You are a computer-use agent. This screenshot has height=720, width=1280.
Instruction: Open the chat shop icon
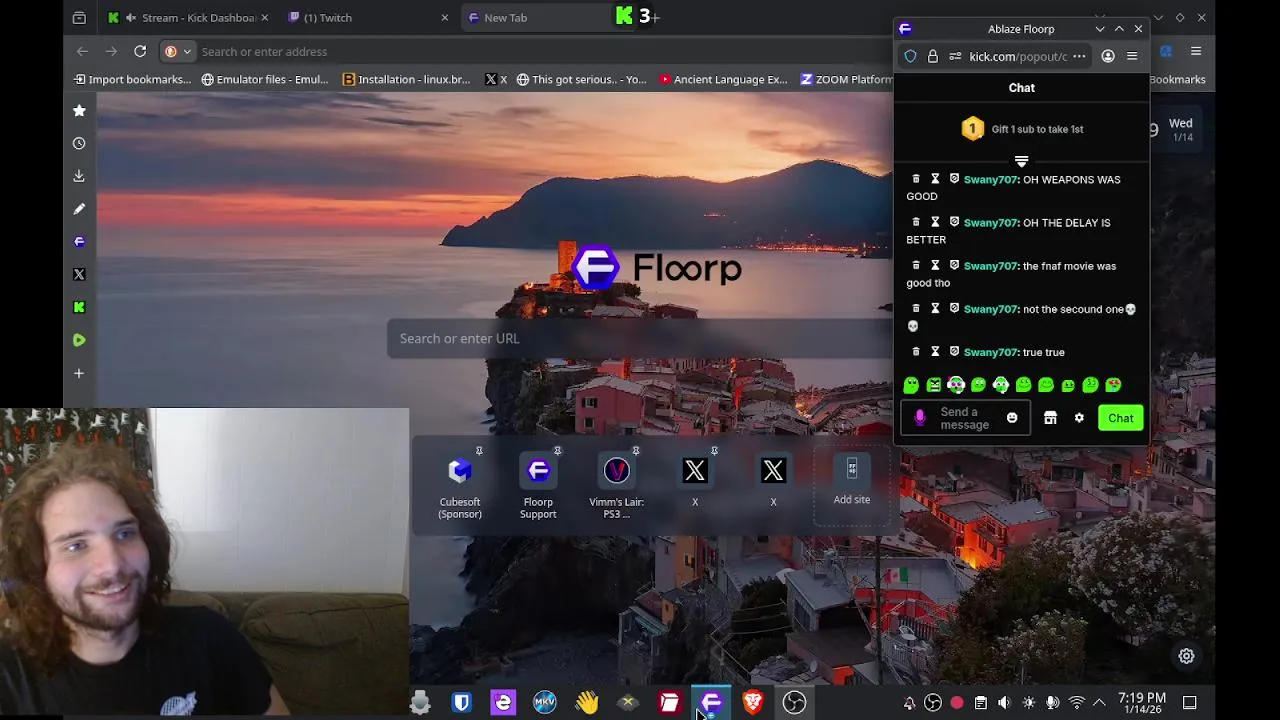click(x=1050, y=418)
